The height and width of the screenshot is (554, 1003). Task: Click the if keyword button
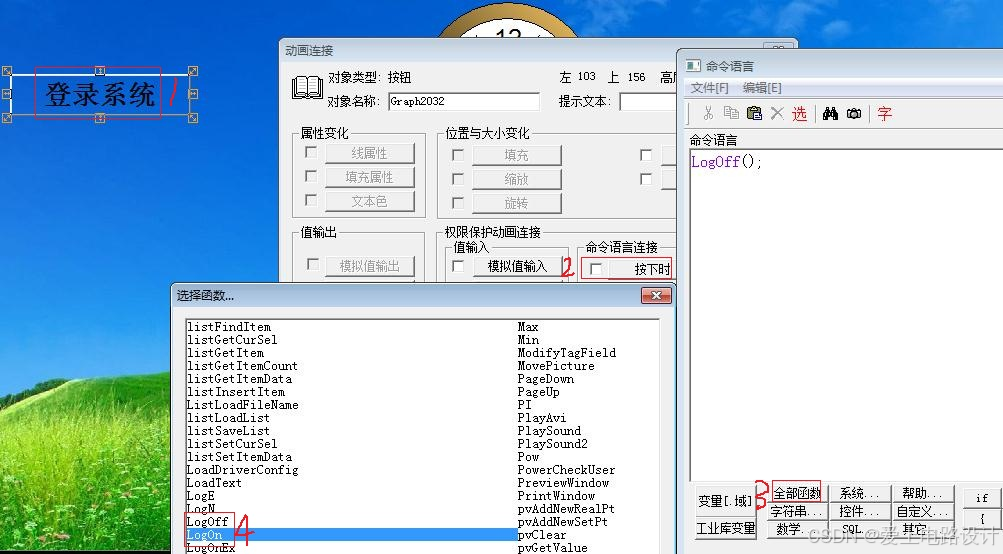[x=981, y=498]
